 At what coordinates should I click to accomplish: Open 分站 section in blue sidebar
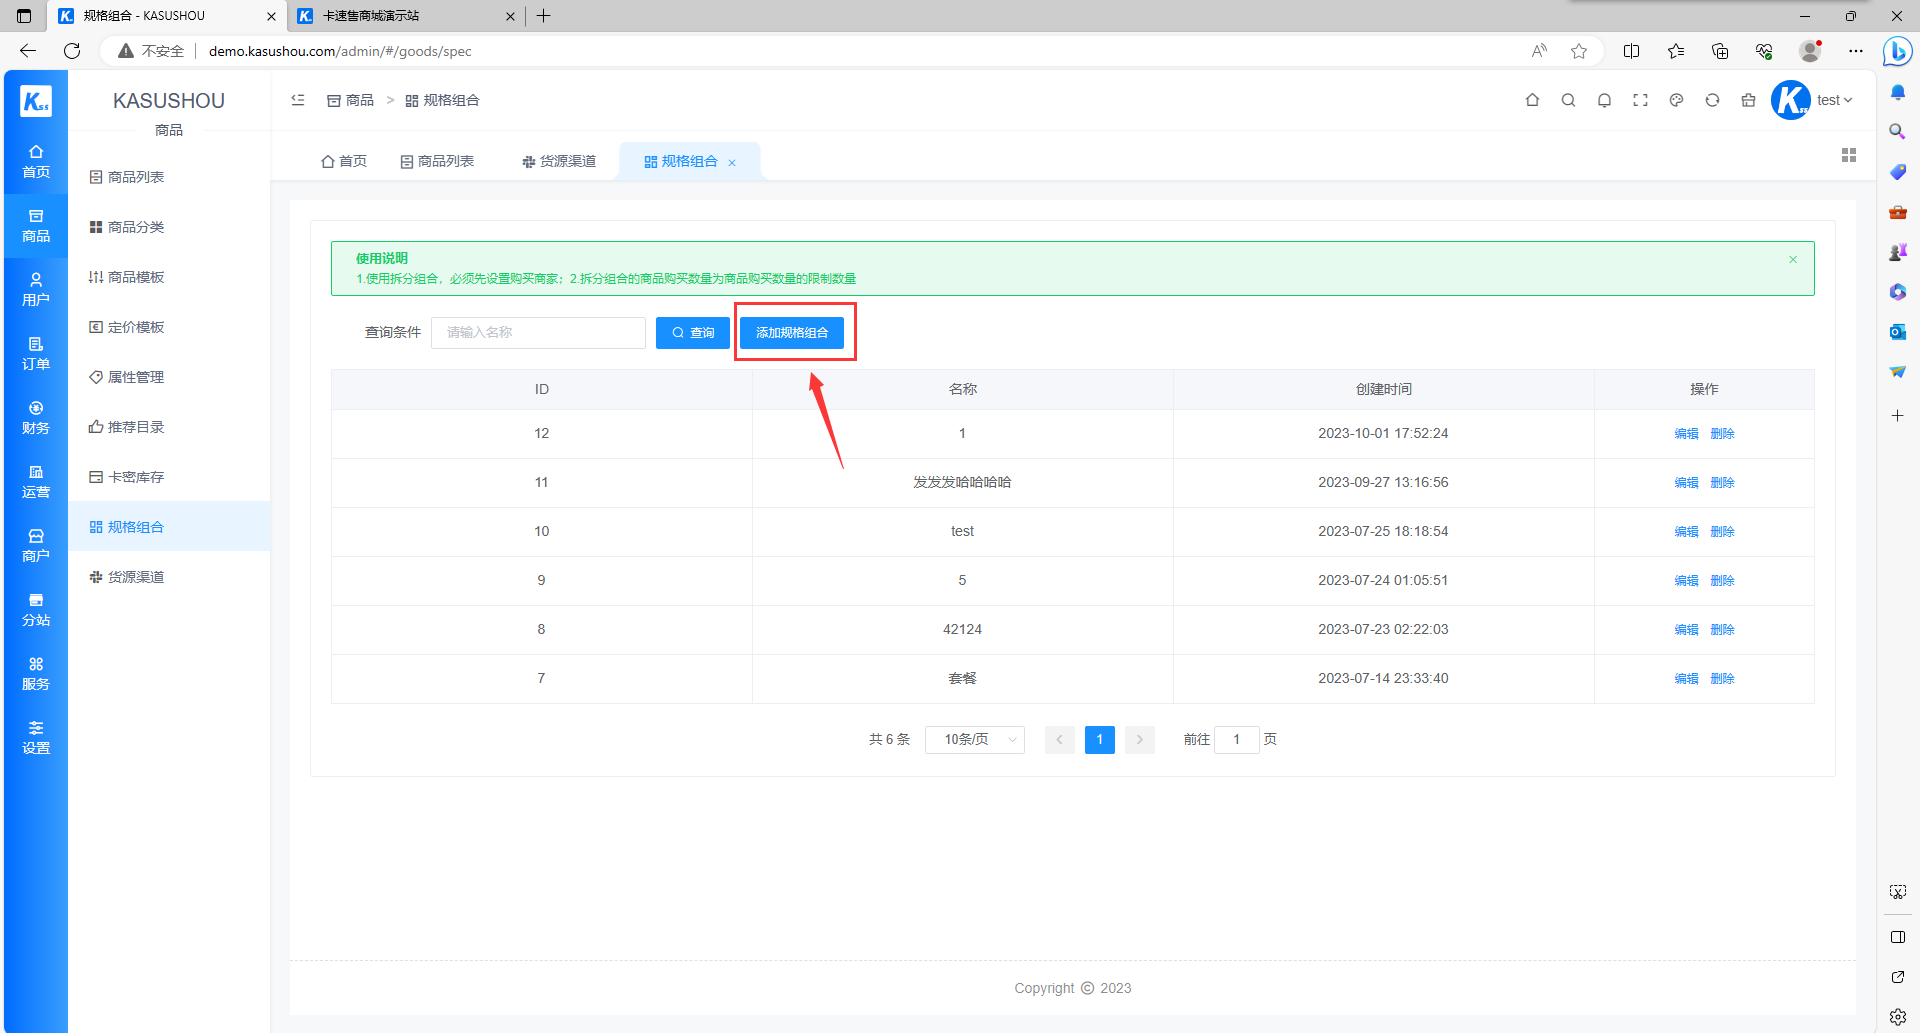pyautogui.click(x=36, y=610)
